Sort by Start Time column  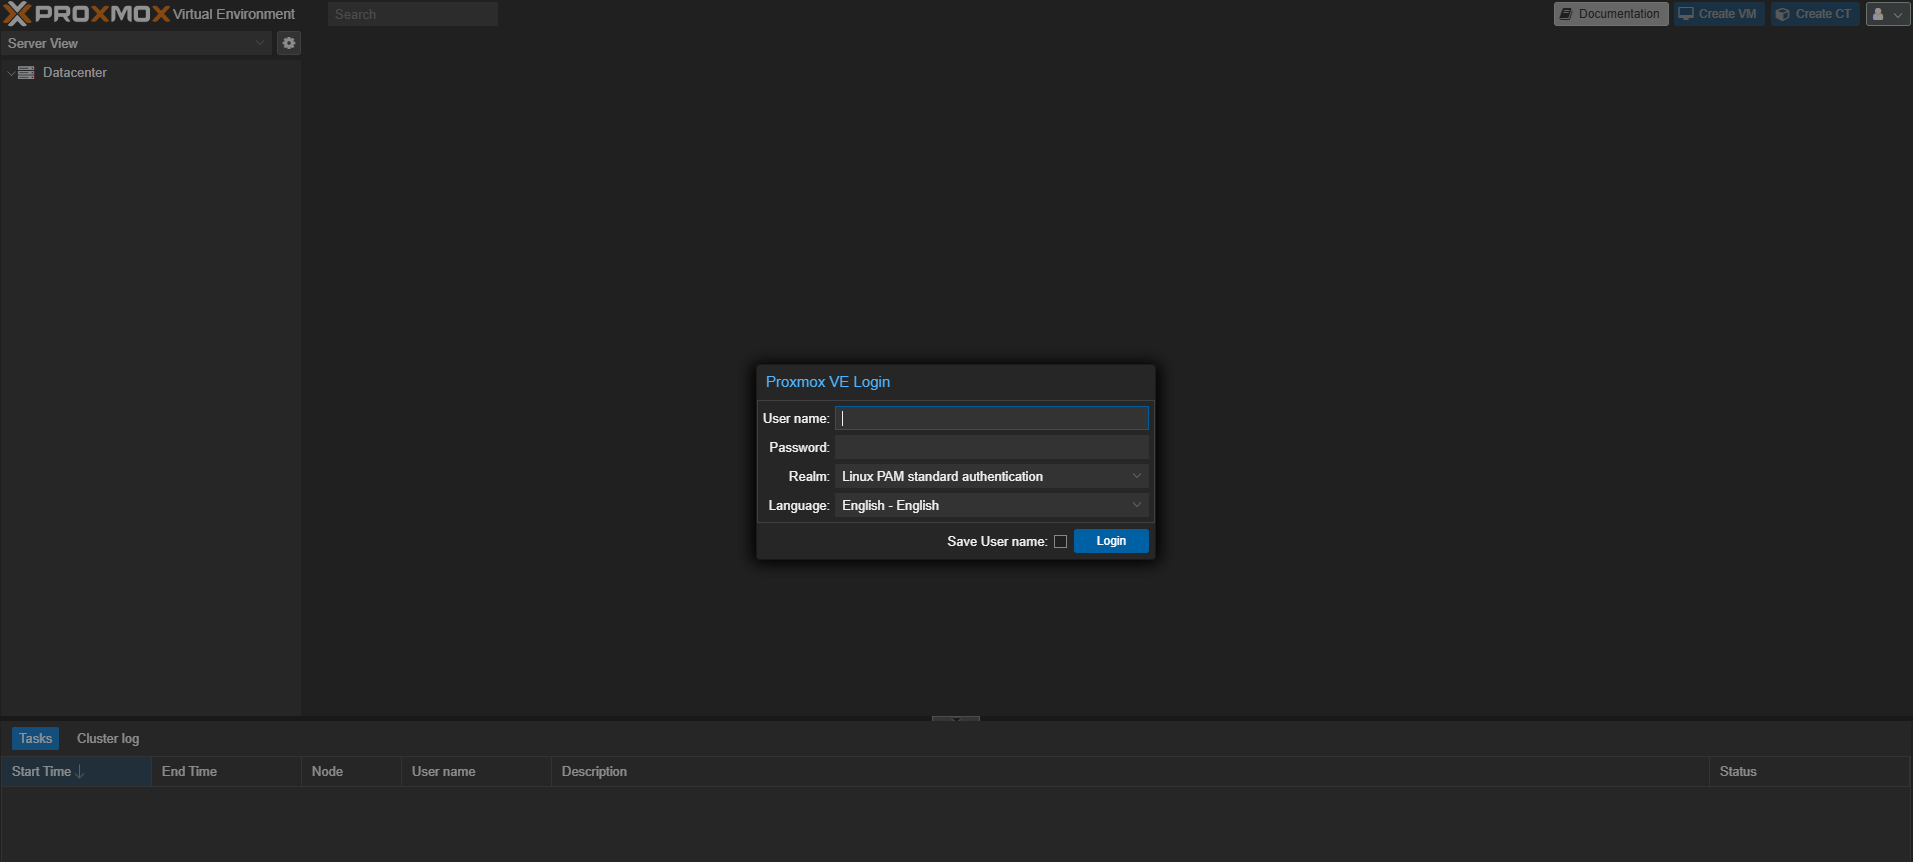[x=76, y=772]
